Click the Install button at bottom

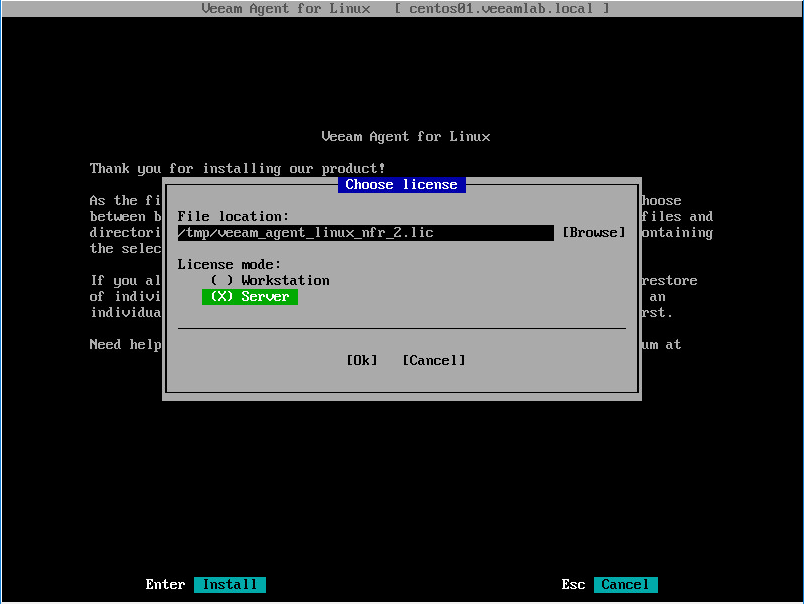(x=230, y=585)
